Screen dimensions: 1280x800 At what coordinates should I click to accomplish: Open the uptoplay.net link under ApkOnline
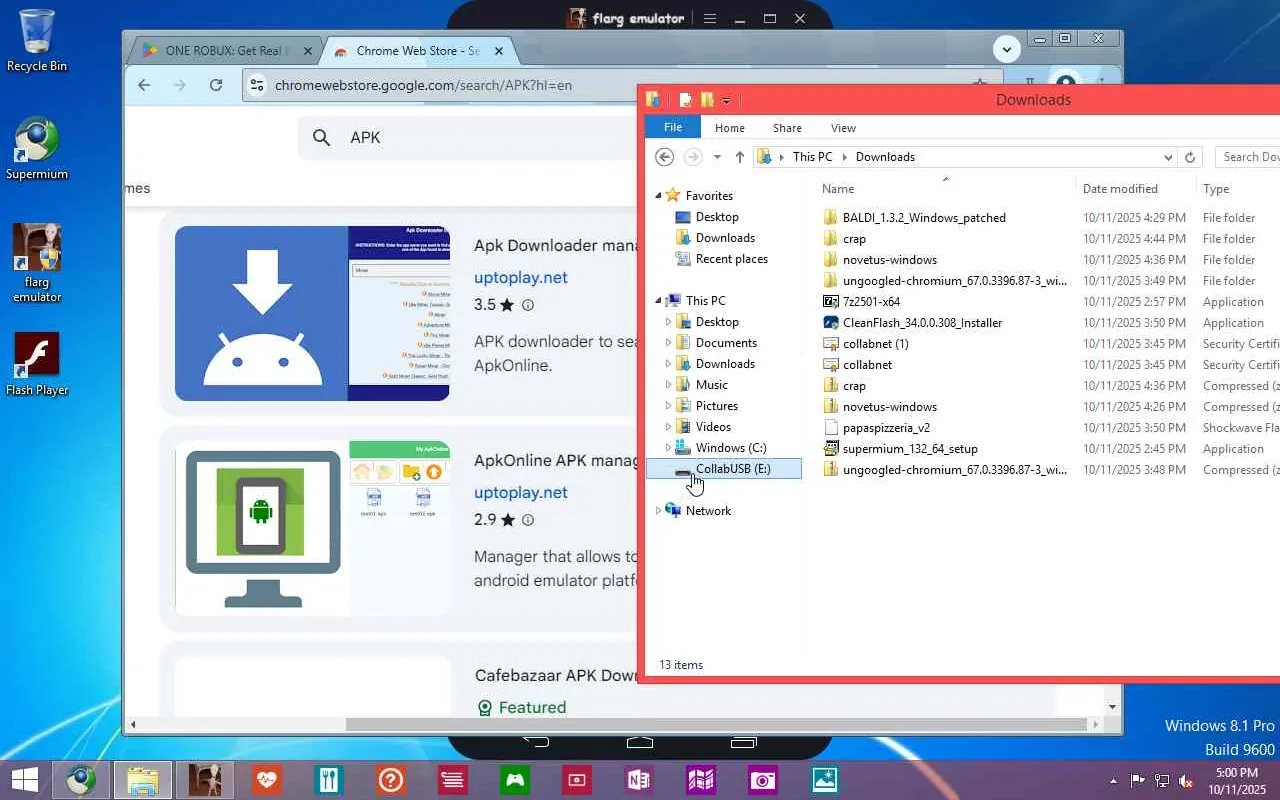click(521, 493)
